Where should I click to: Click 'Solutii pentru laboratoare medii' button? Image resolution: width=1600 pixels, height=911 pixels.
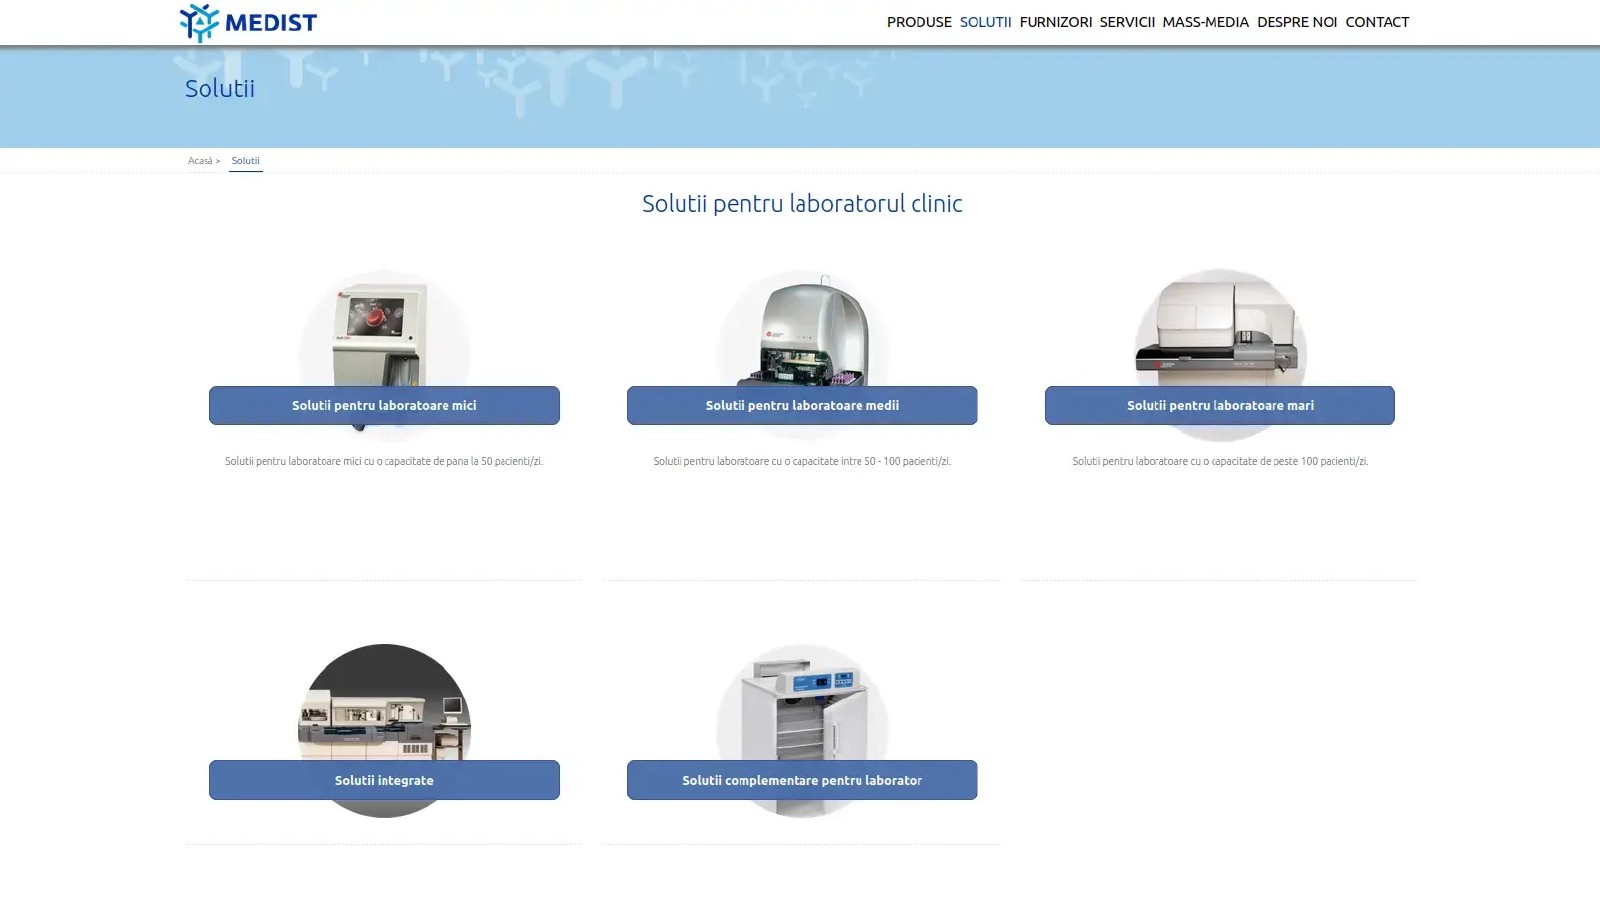(x=802, y=405)
